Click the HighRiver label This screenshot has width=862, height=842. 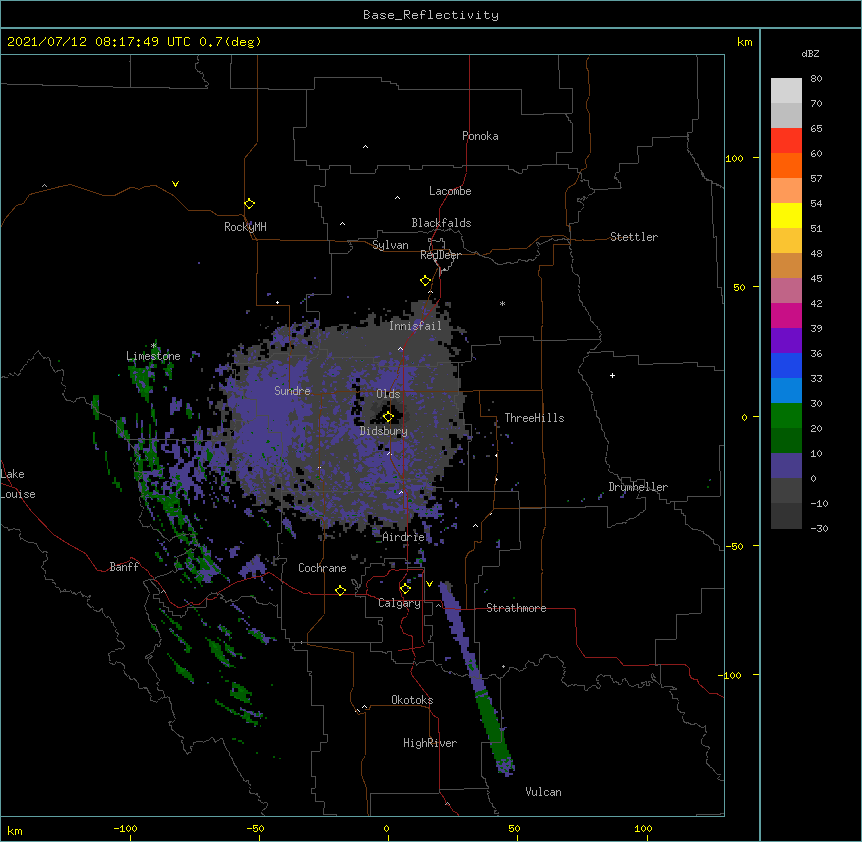click(x=430, y=743)
